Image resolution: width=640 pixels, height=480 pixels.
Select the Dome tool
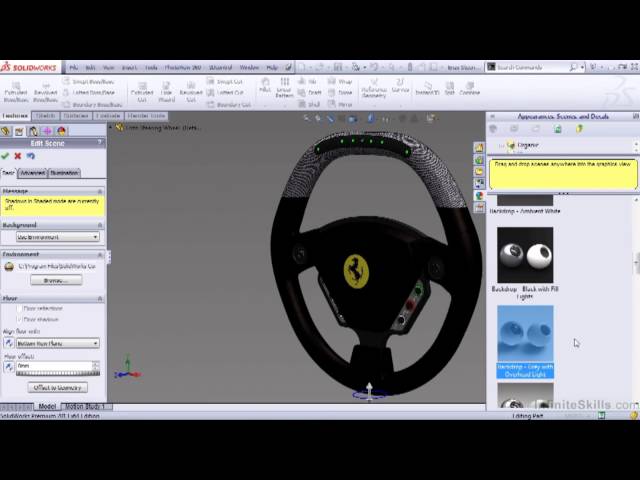pos(340,93)
